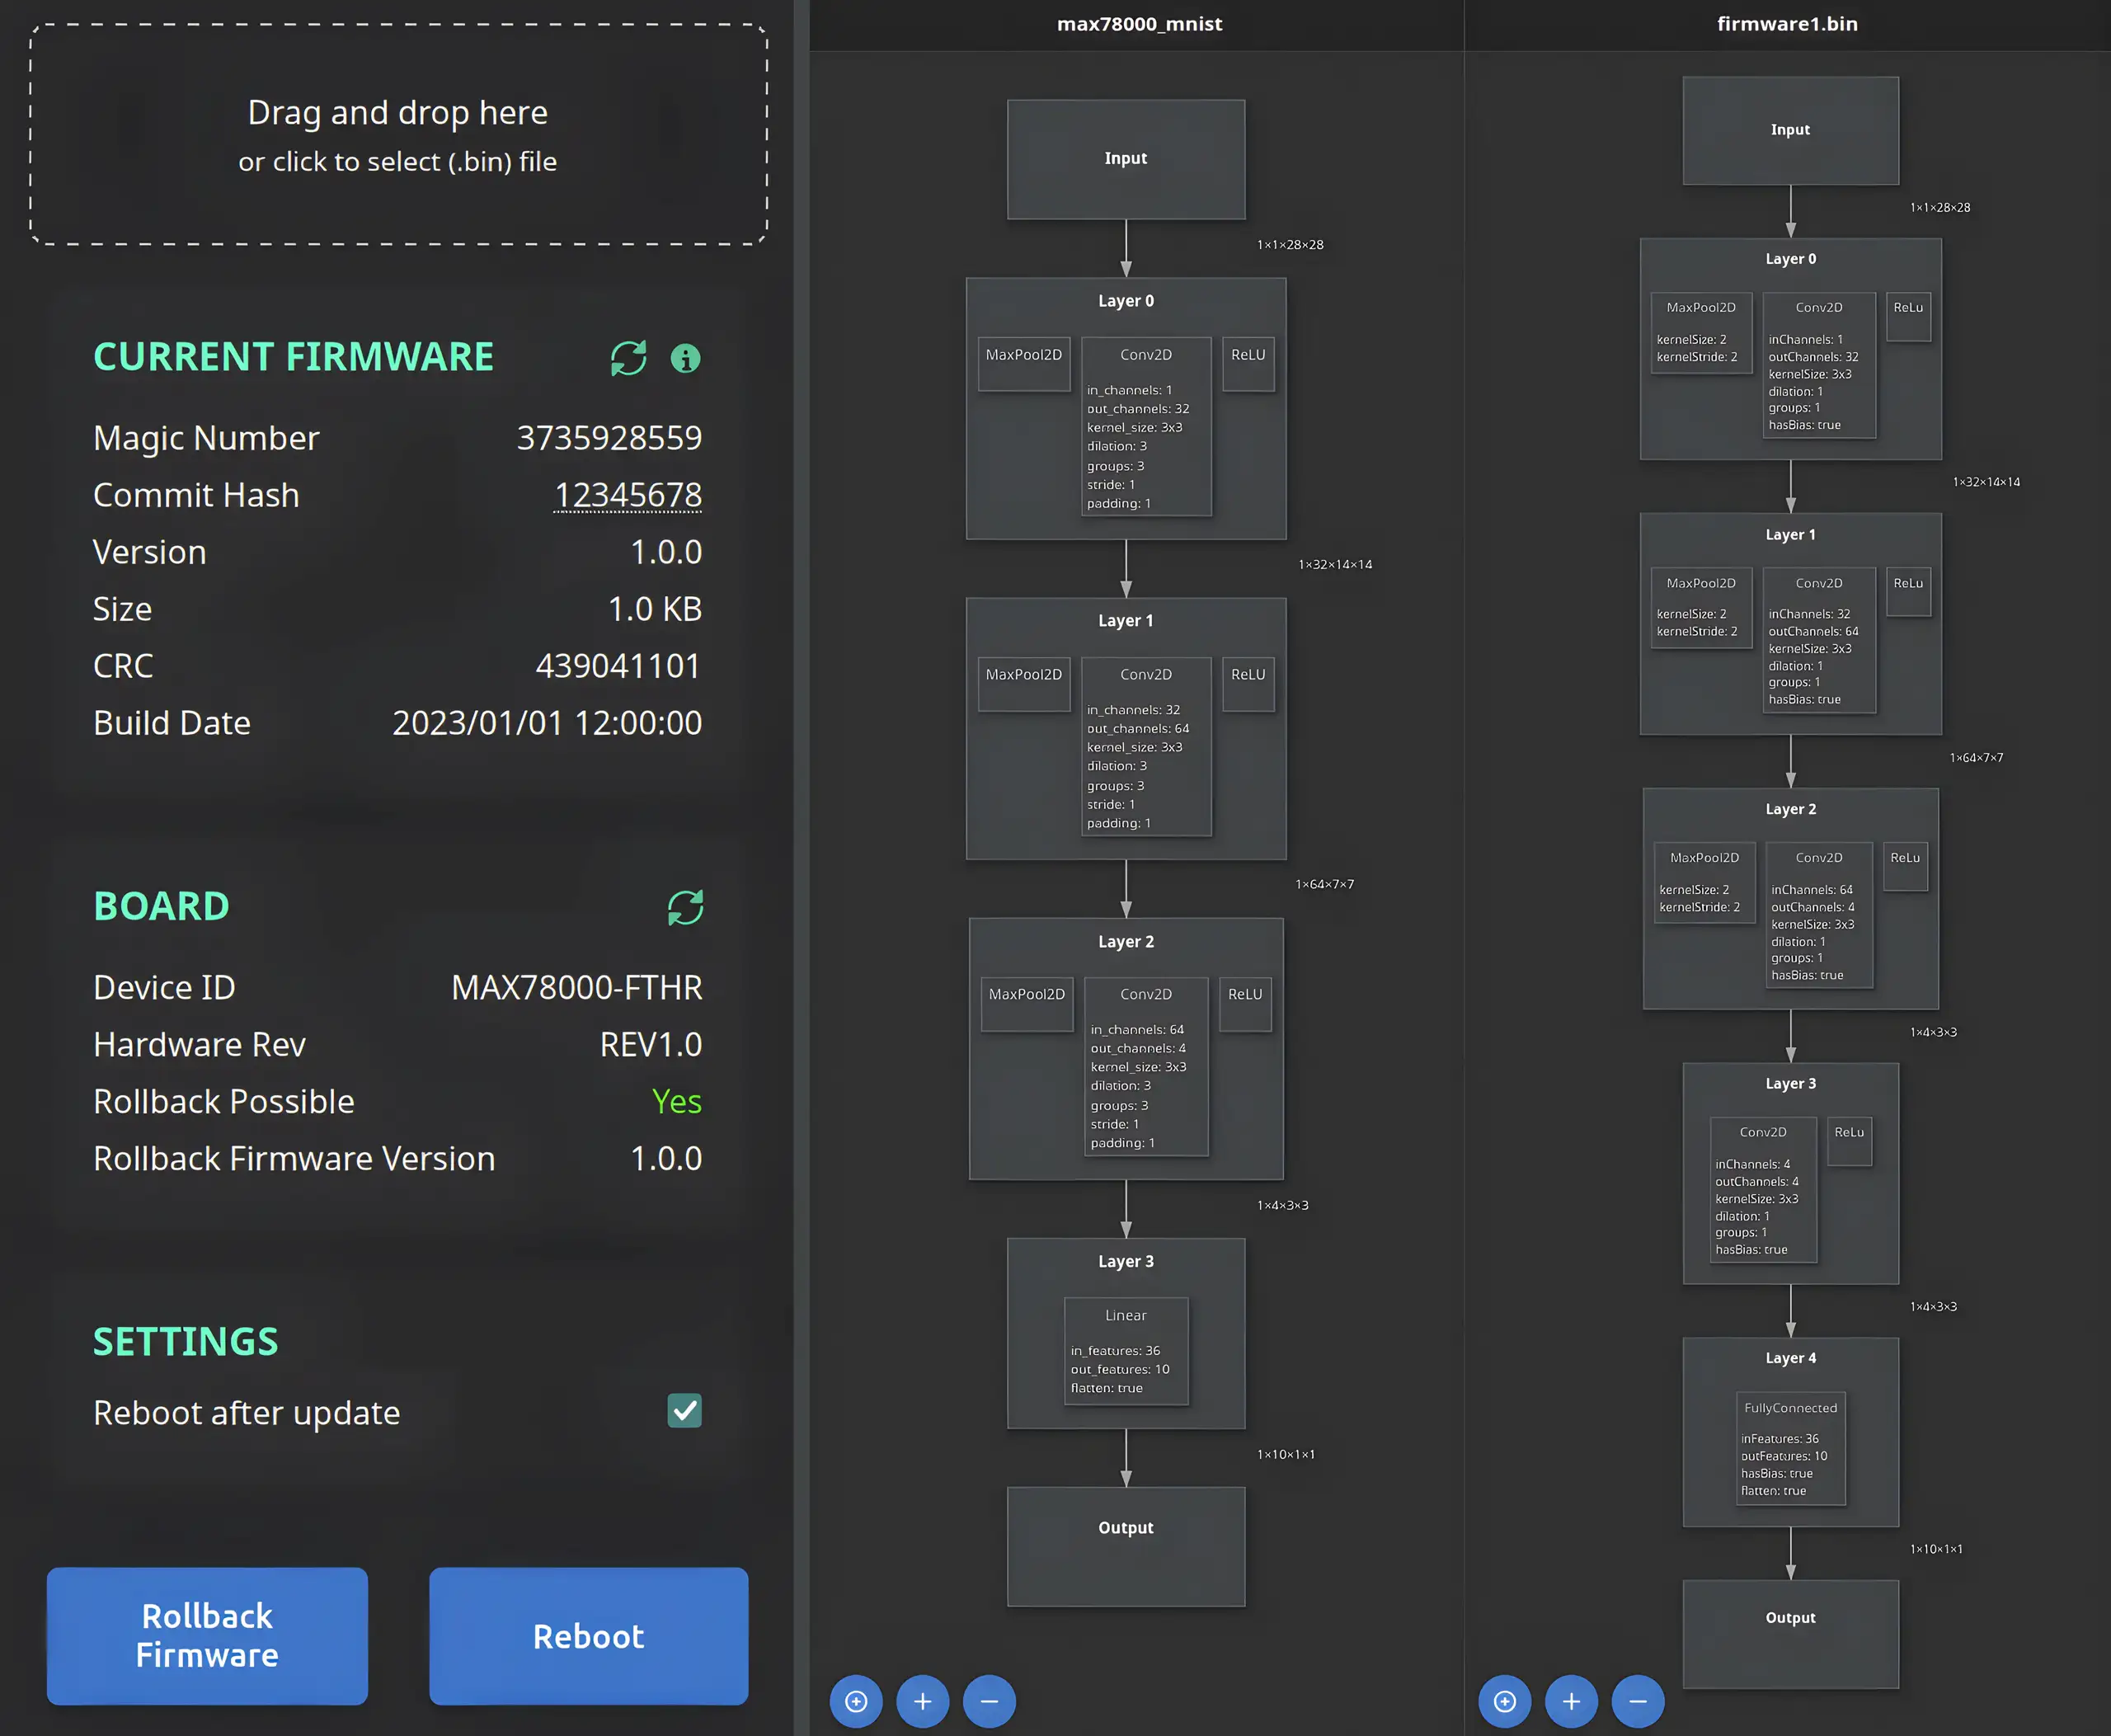Select Layer 0 ReLu in firmware1.bin
Screen dimensions: 2111x1736
click(x=1908, y=317)
